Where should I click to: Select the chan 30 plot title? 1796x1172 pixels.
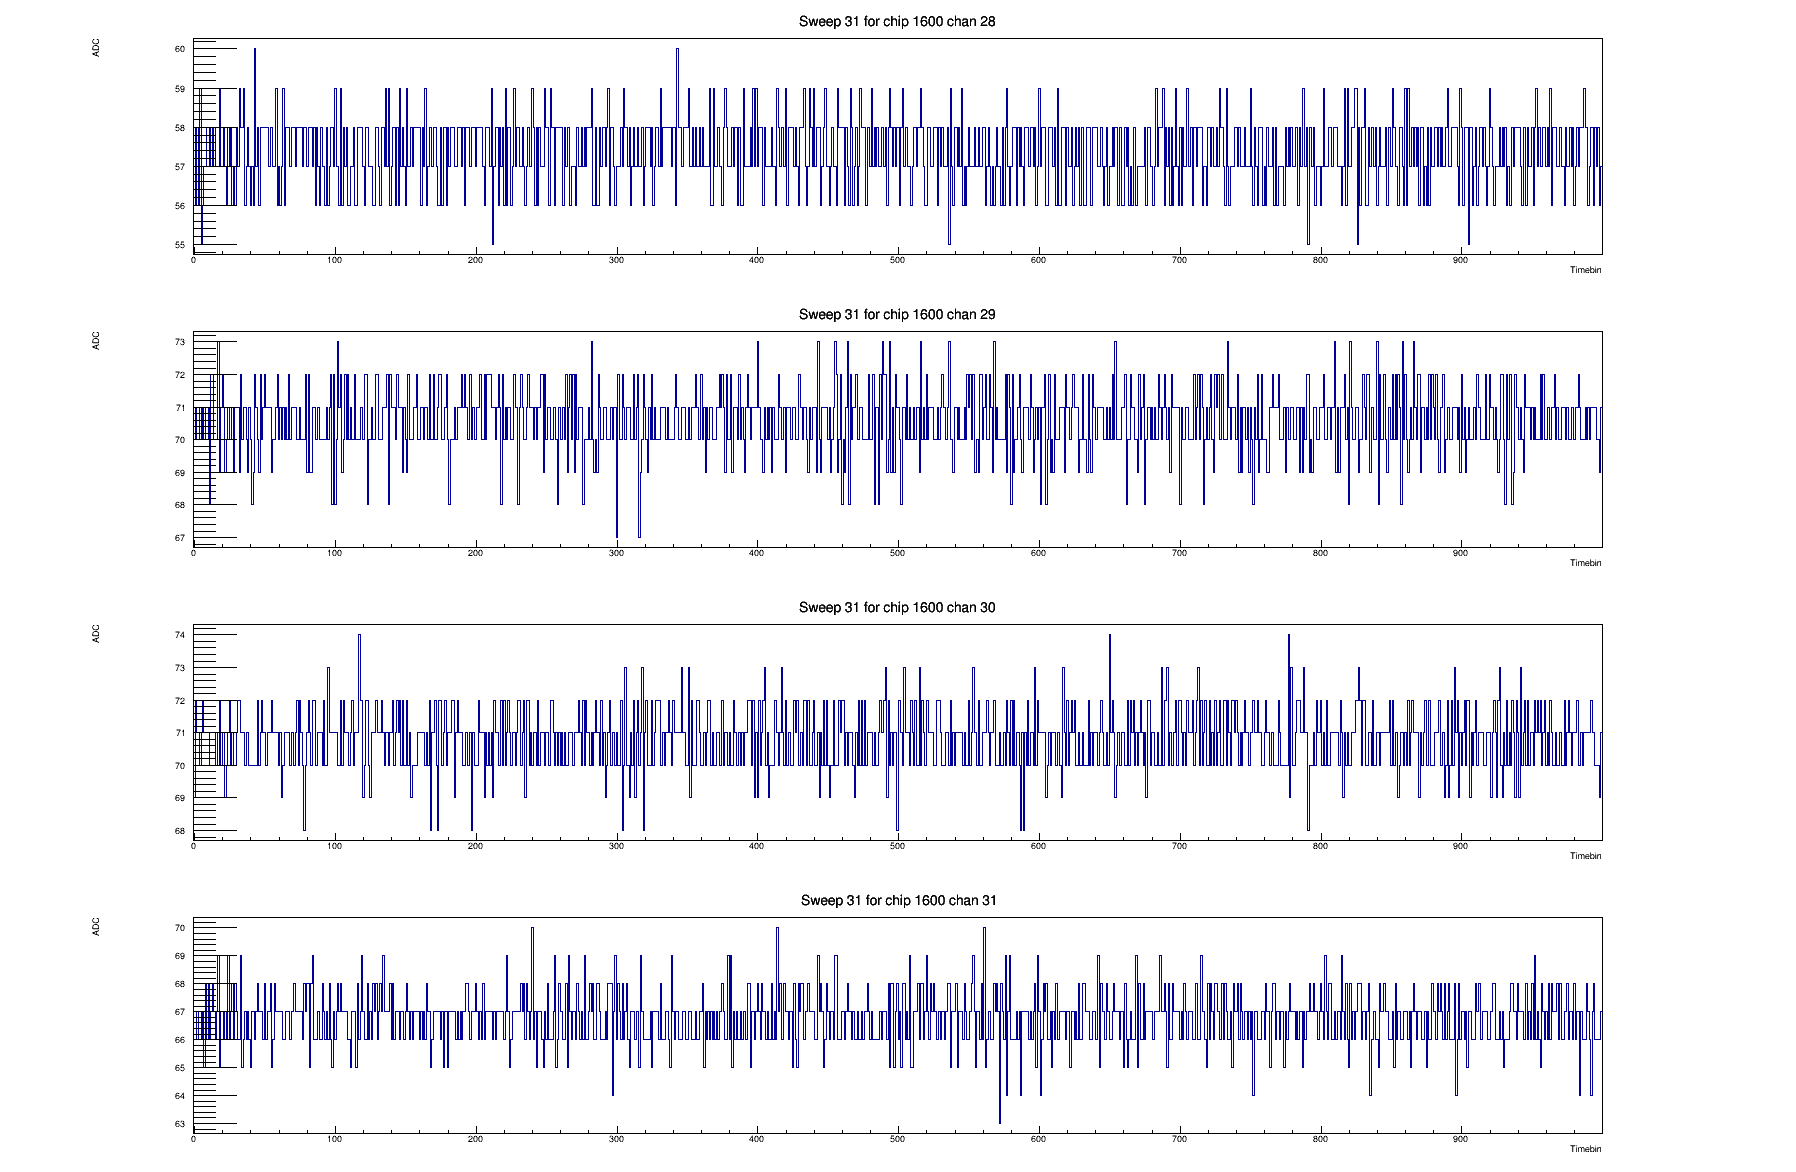tap(897, 607)
